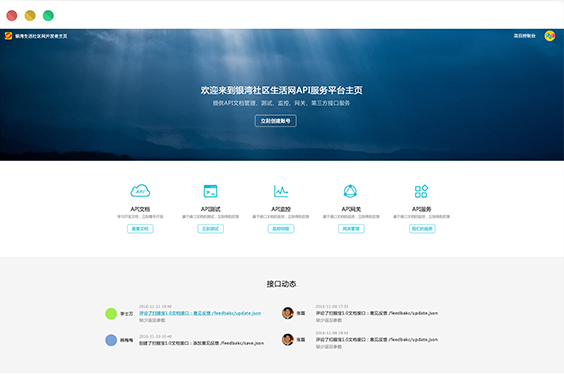The height and width of the screenshot is (383, 564).
Task: Click the gray description under API服务
Action: coord(422,216)
